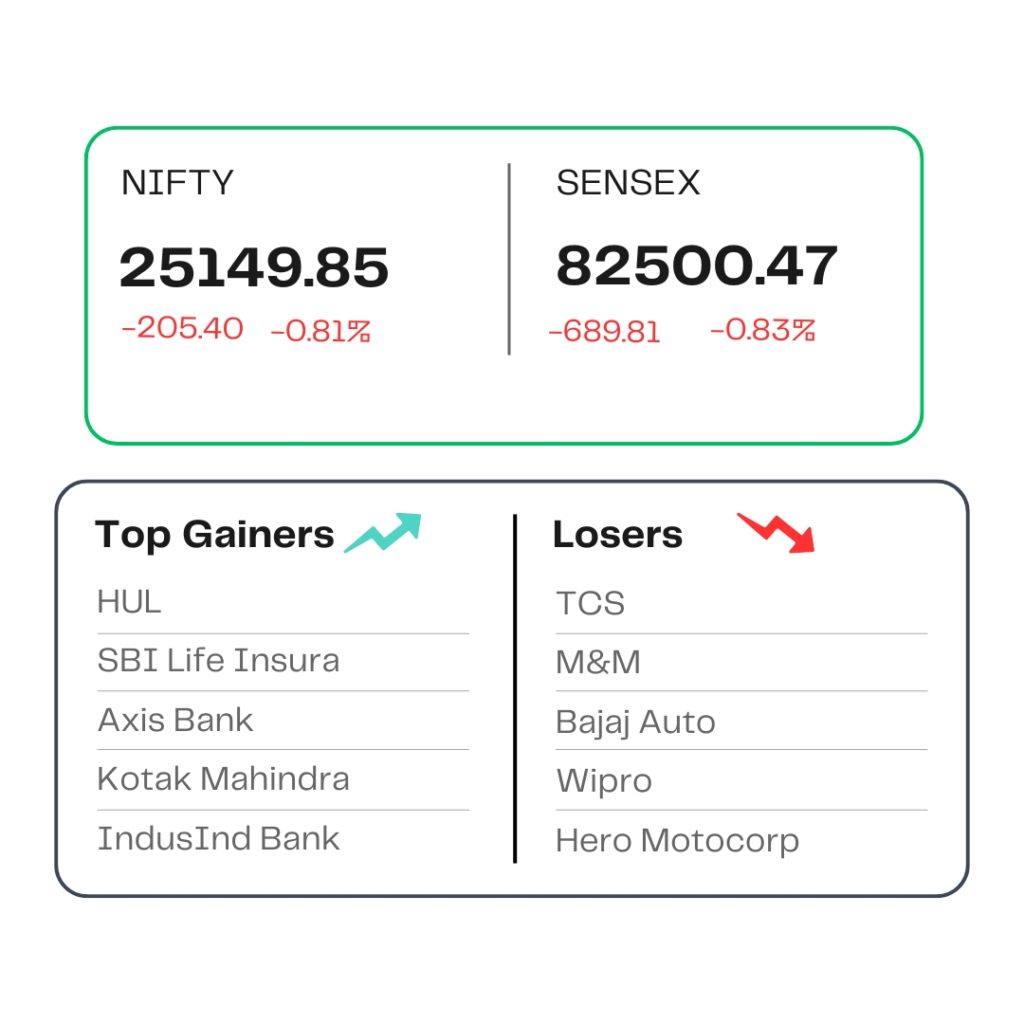The width and height of the screenshot is (1024, 1024).
Task: Click the SENSEX index label
Action: coord(628,182)
